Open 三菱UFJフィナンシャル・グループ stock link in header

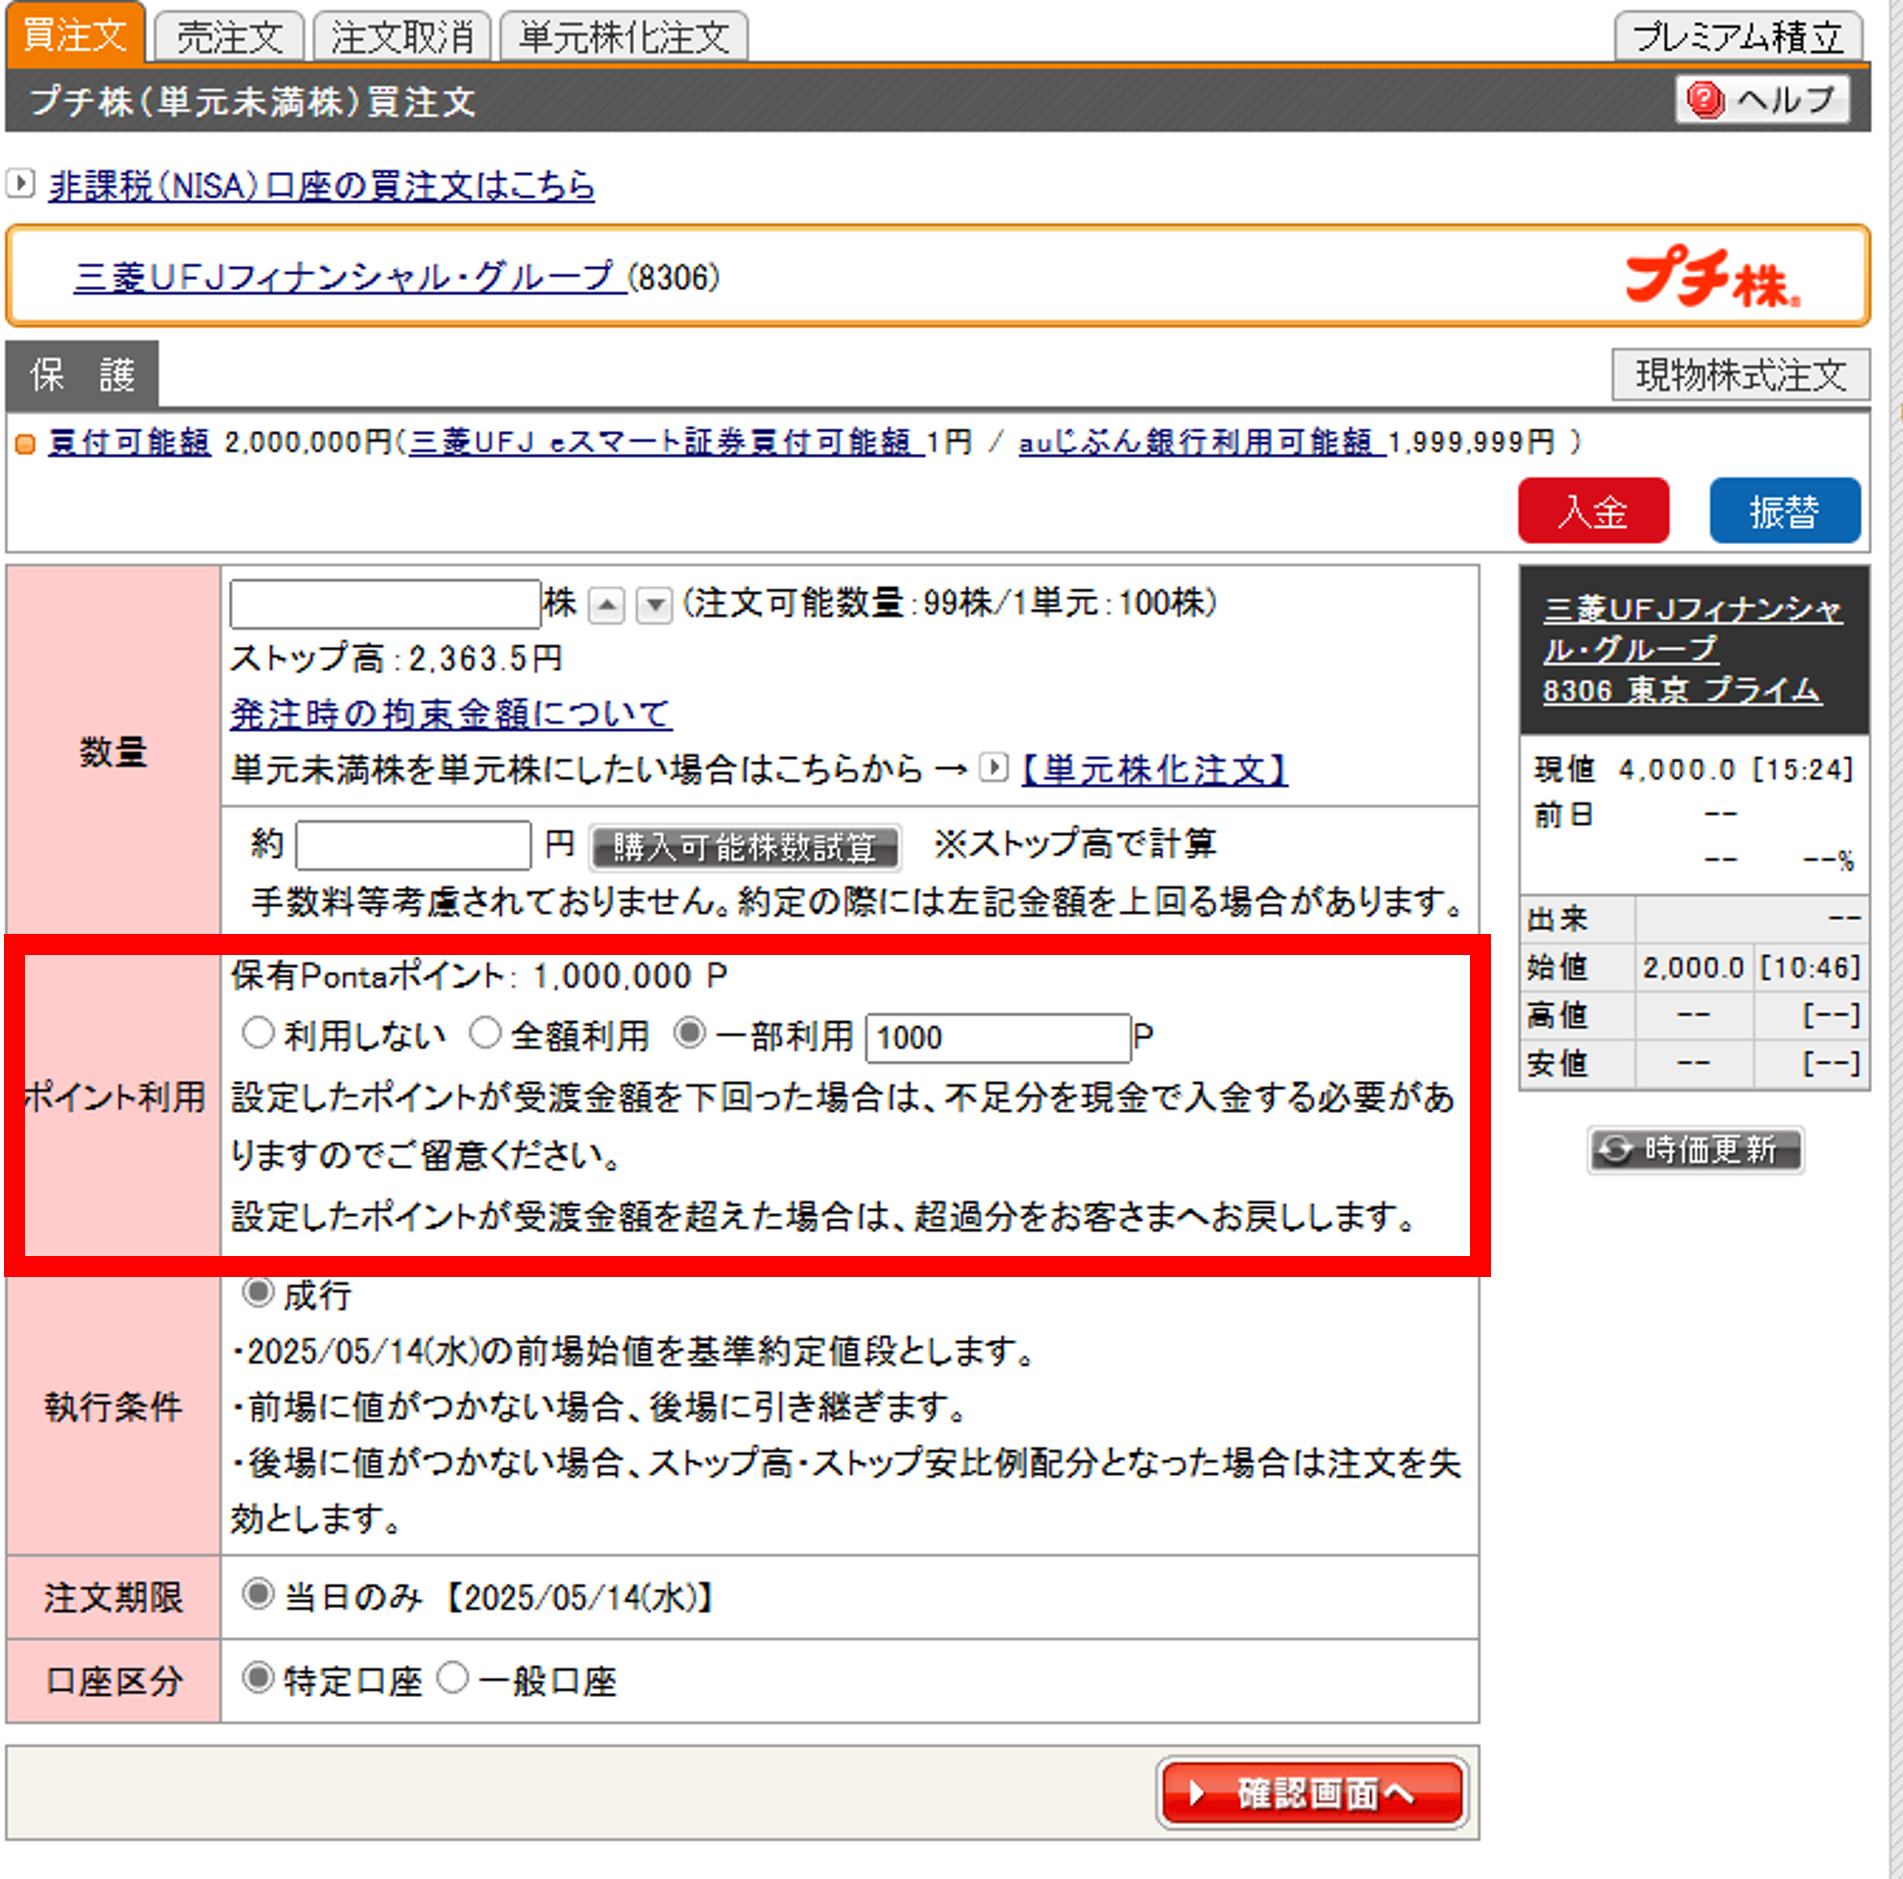(350, 276)
